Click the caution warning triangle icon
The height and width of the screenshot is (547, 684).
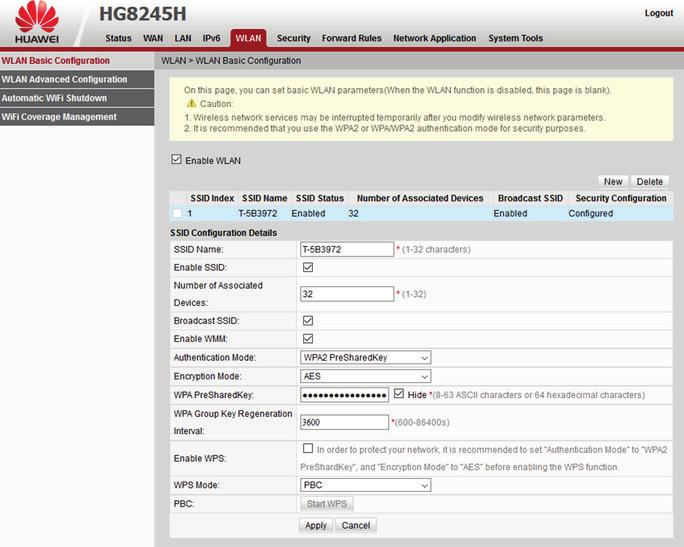tap(192, 103)
